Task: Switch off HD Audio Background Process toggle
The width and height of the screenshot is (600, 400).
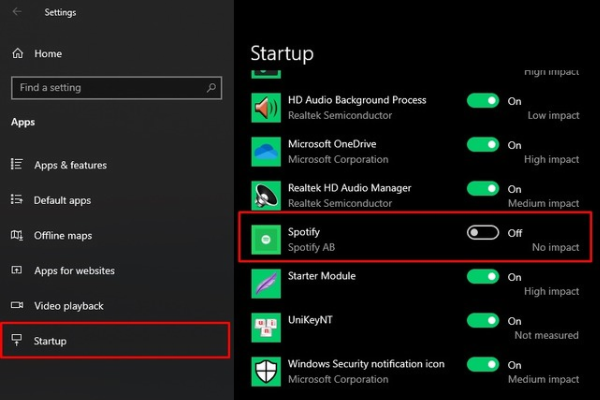Action: pyautogui.click(x=483, y=101)
